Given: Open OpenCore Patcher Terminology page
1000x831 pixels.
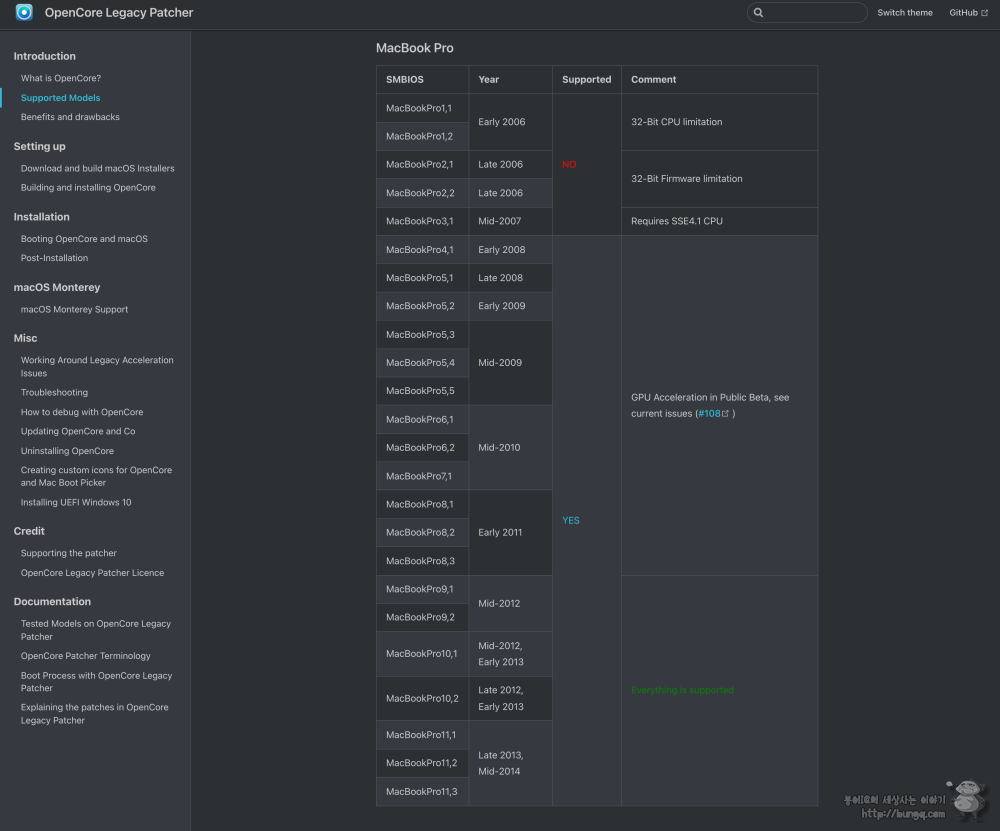Looking at the screenshot, I should 85,656.
